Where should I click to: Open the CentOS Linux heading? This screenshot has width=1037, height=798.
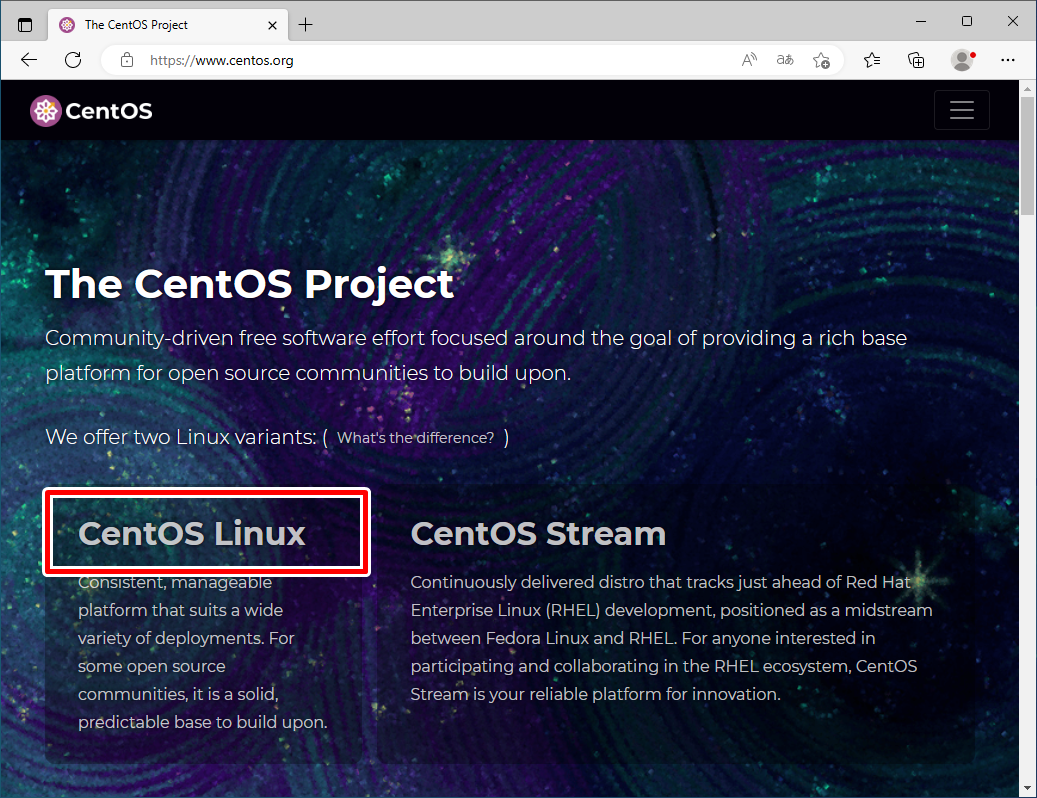point(192,534)
